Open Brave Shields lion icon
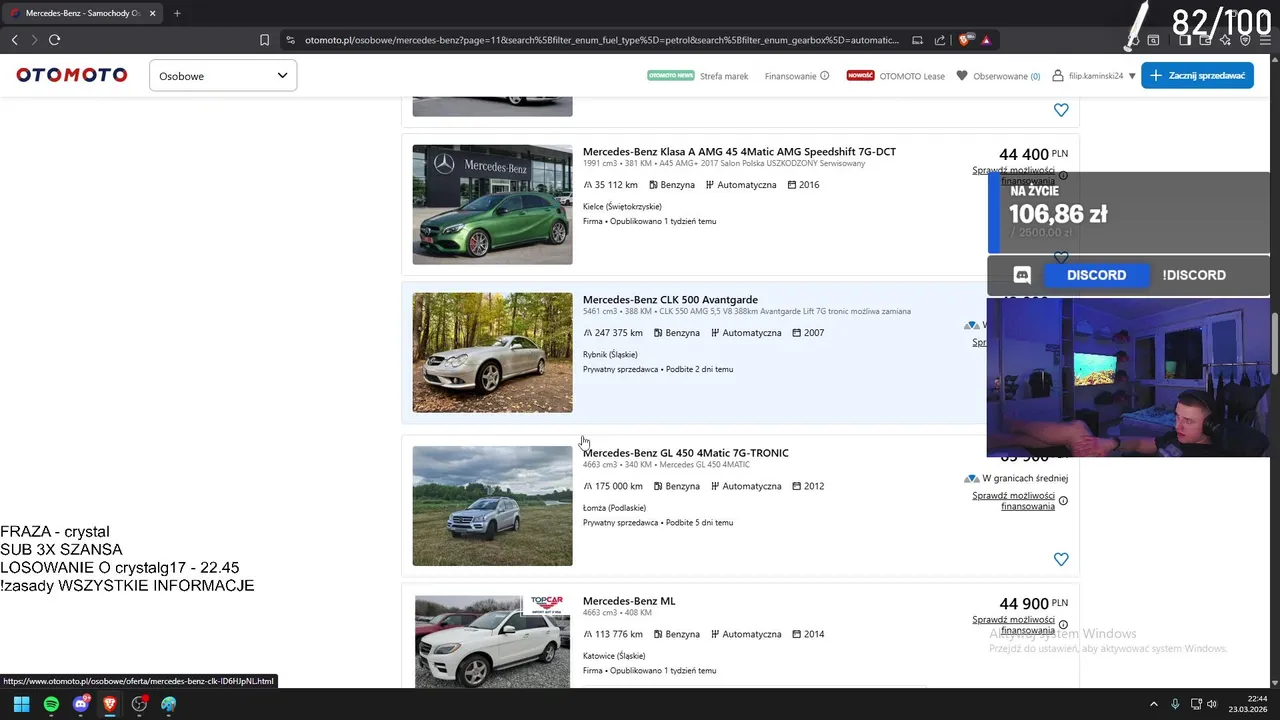Viewport: 1280px width, 720px height. [964, 40]
